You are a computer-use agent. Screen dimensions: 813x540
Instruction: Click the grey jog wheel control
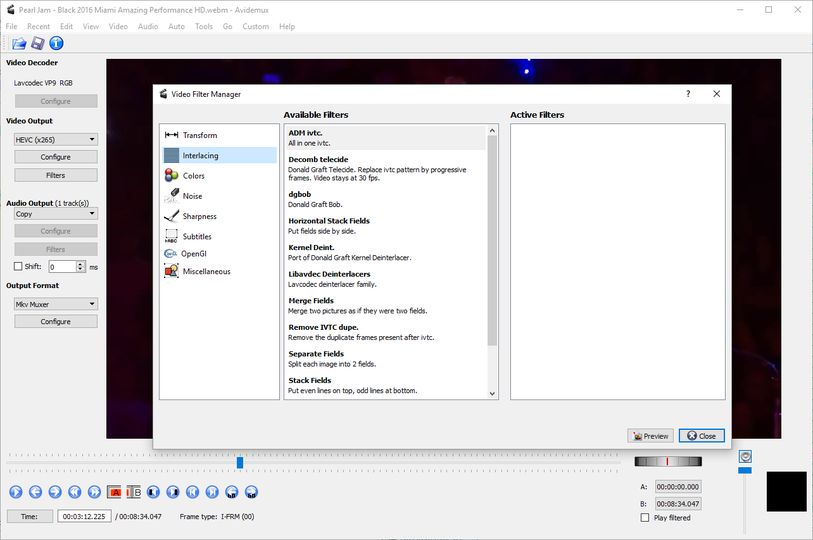[668, 461]
